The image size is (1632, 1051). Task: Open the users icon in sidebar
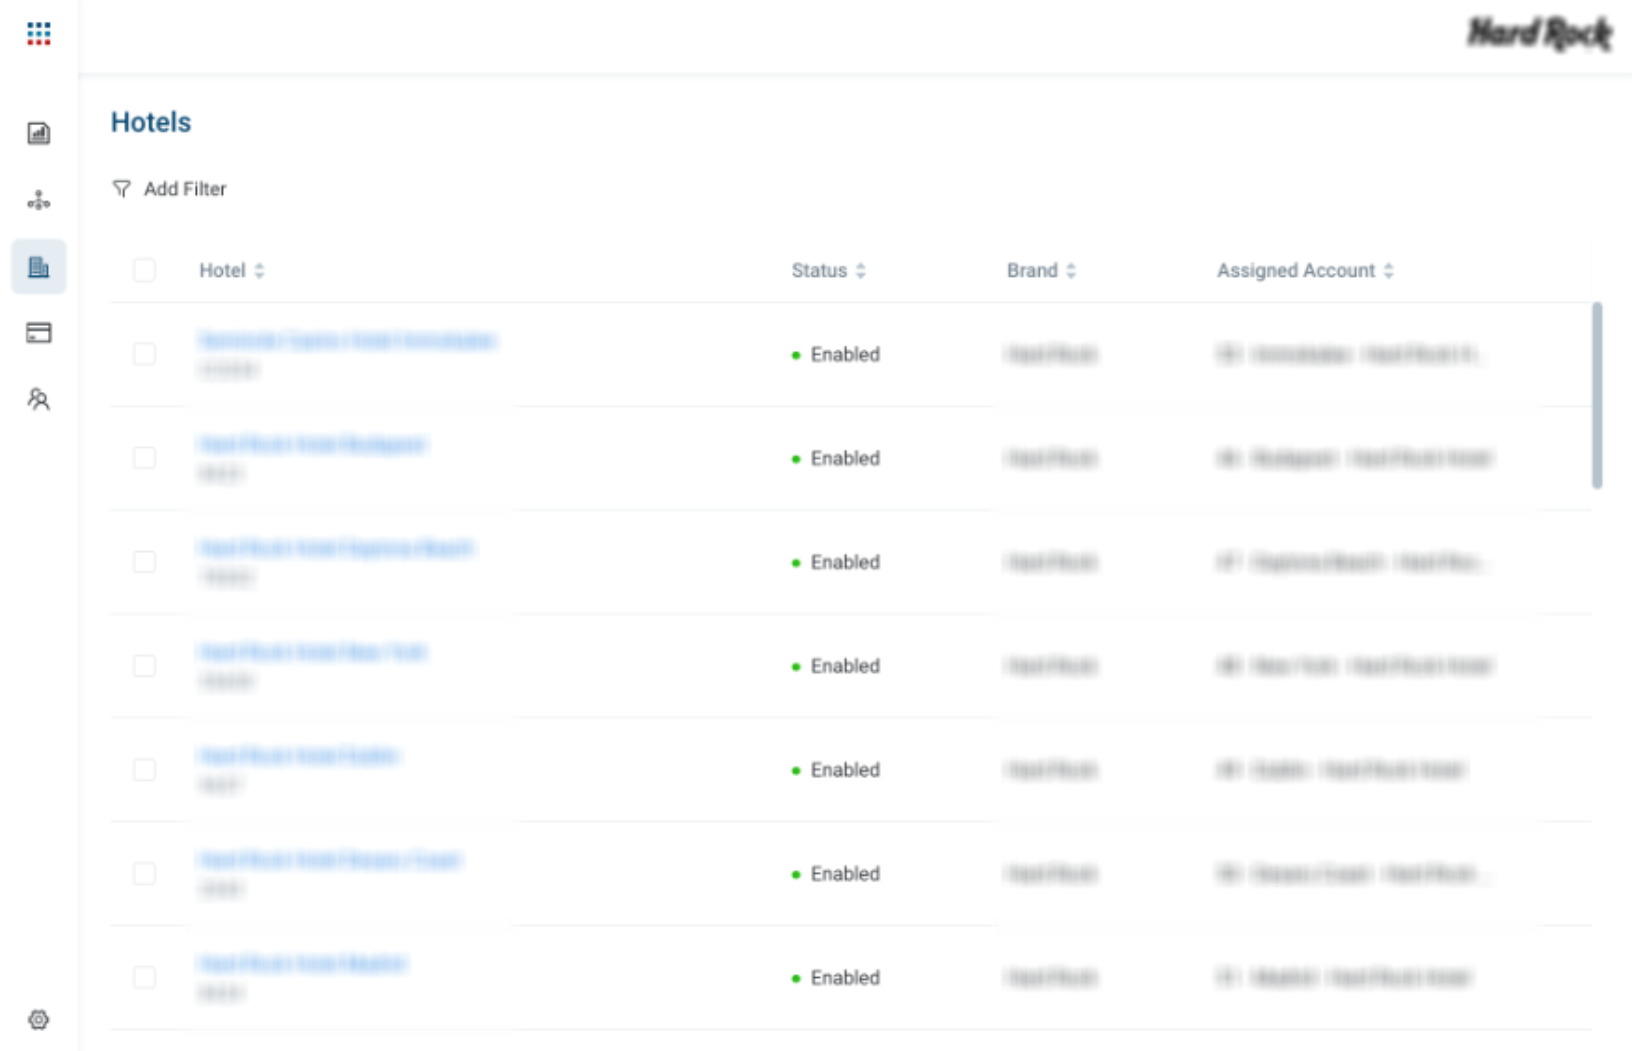[x=39, y=400]
